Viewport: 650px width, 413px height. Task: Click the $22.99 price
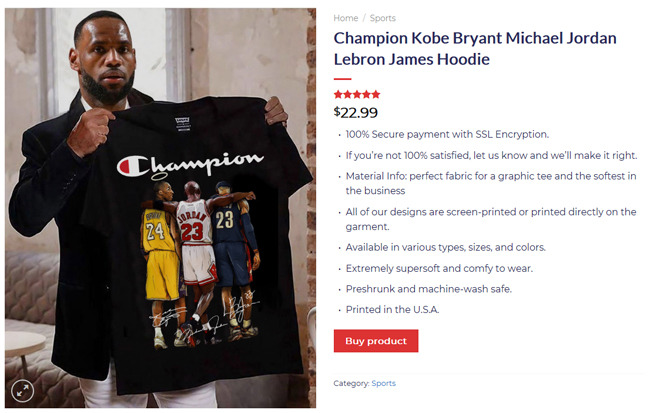[x=356, y=112]
